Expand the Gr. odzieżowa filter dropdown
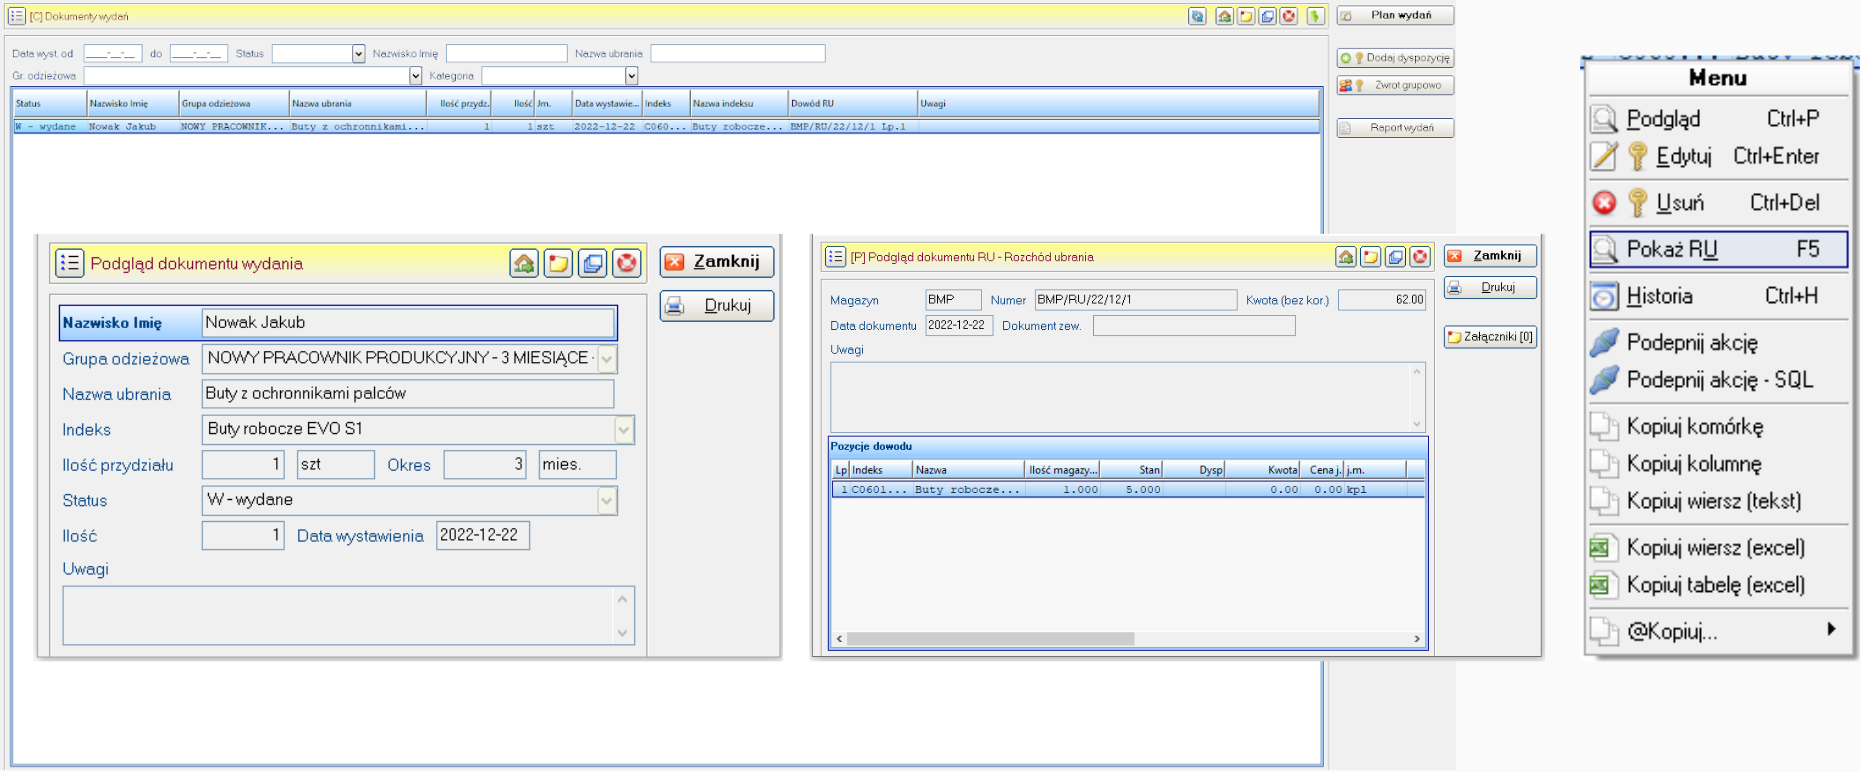This screenshot has width=1861, height=772. (x=415, y=76)
